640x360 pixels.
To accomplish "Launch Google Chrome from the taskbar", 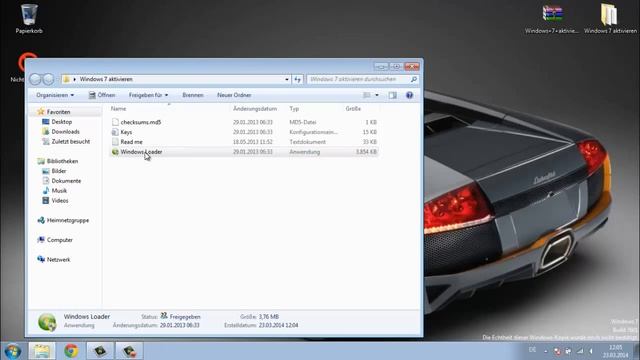I will [71, 351].
